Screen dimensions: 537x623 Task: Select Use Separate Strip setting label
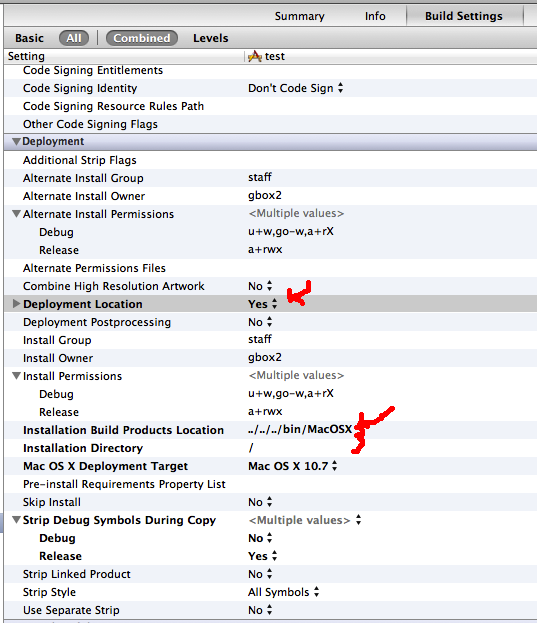click(x=71, y=610)
